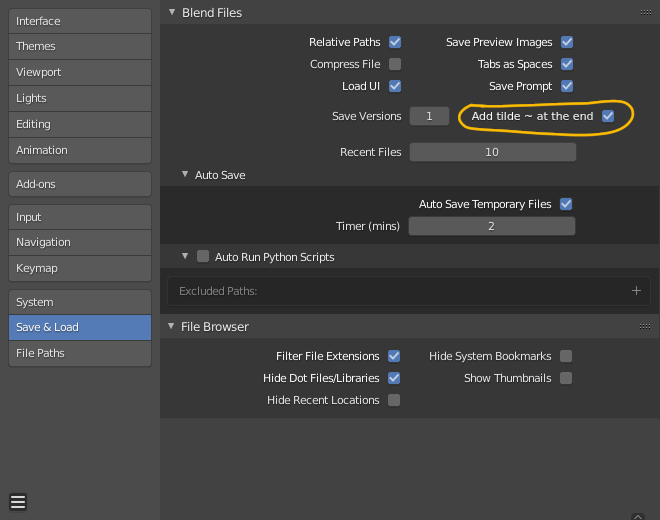Open the Themes preferences tab
660x520 pixels.
(x=80, y=46)
